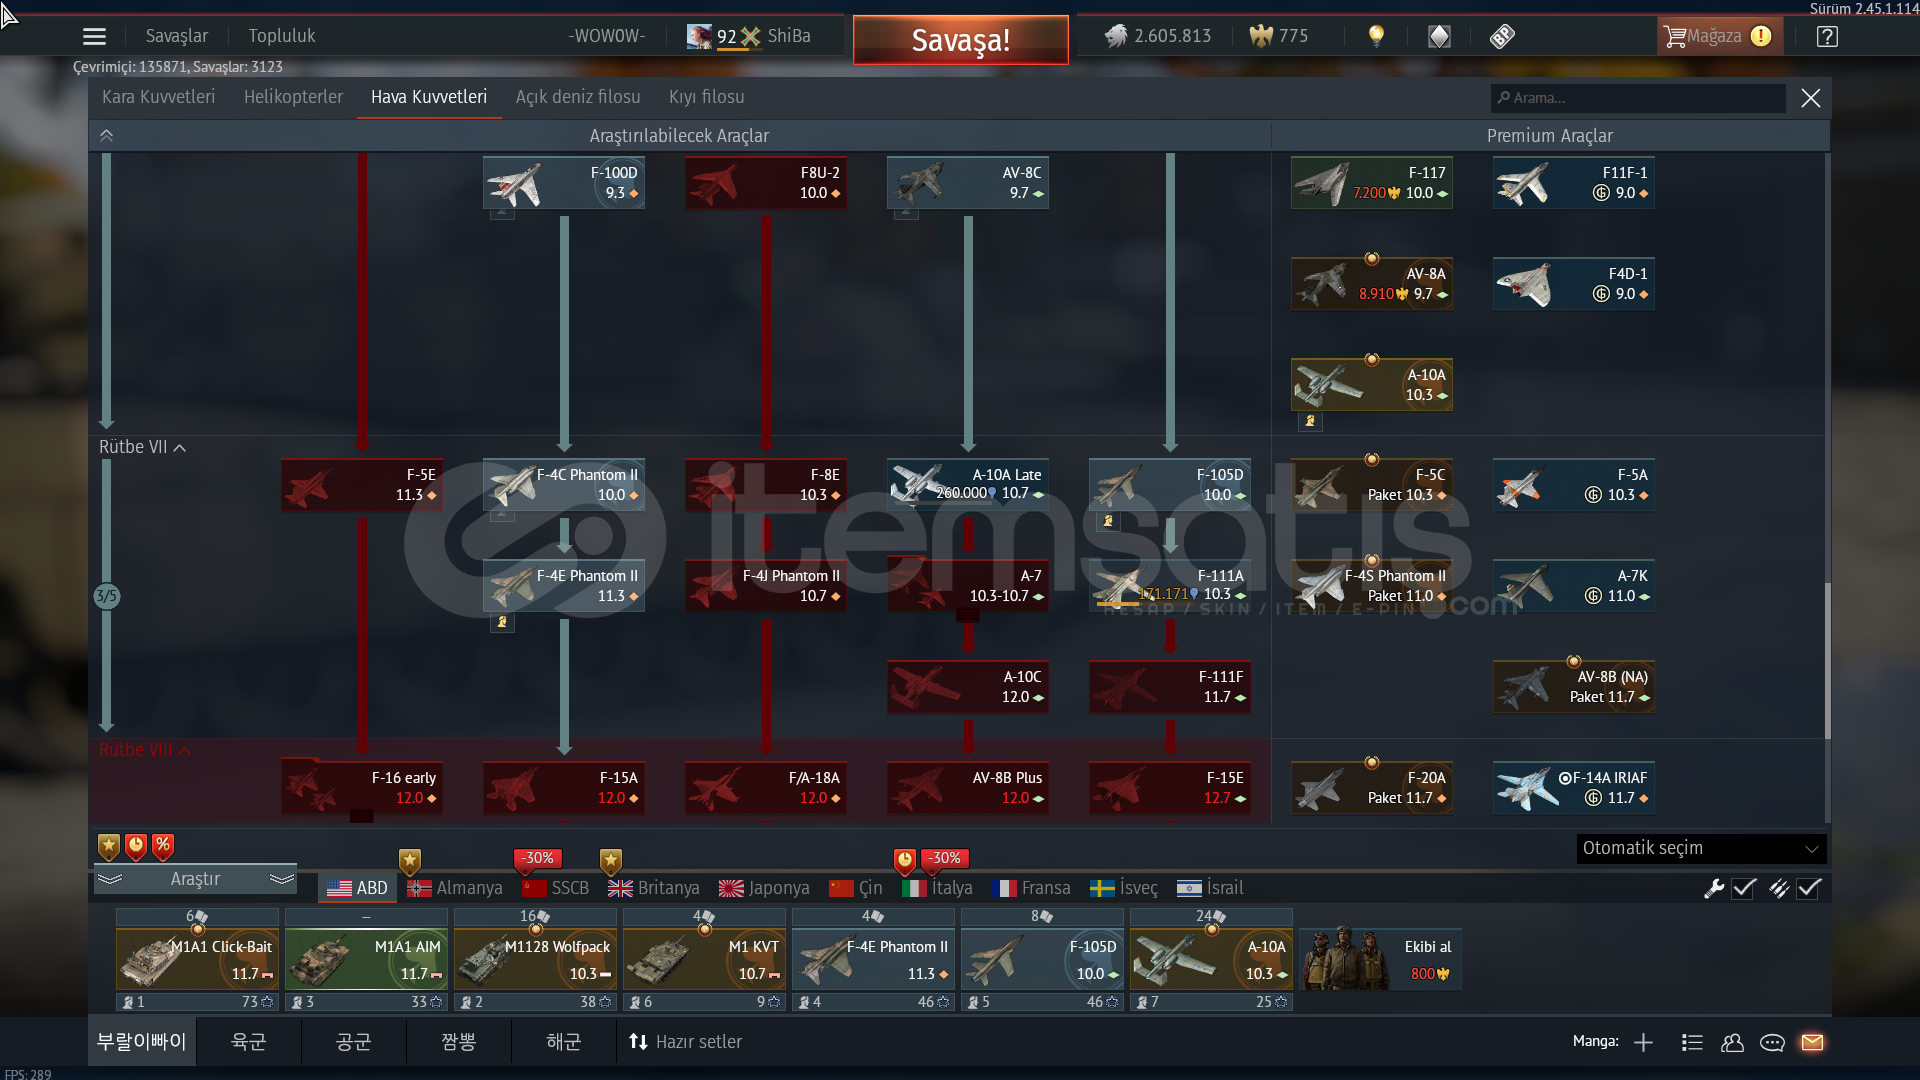This screenshot has height=1080, width=1920.
Task: Click the star badge above Britanya
Action: tap(611, 860)
